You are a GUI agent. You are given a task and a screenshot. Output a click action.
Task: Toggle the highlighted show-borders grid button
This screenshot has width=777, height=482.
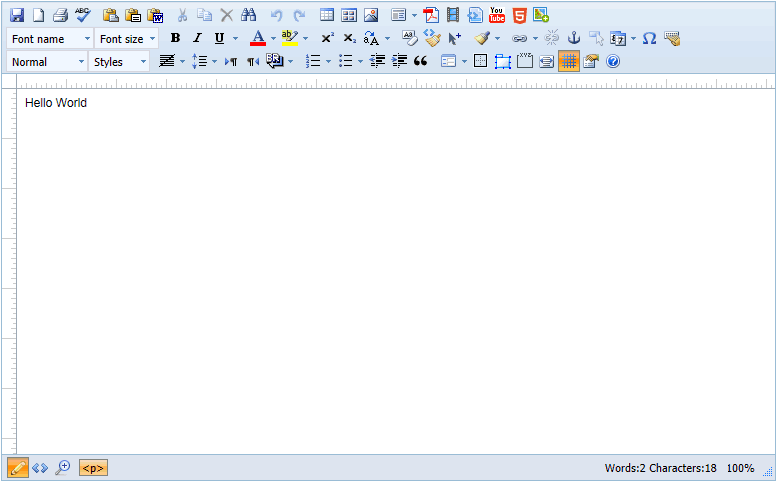[x=568, y=61]
